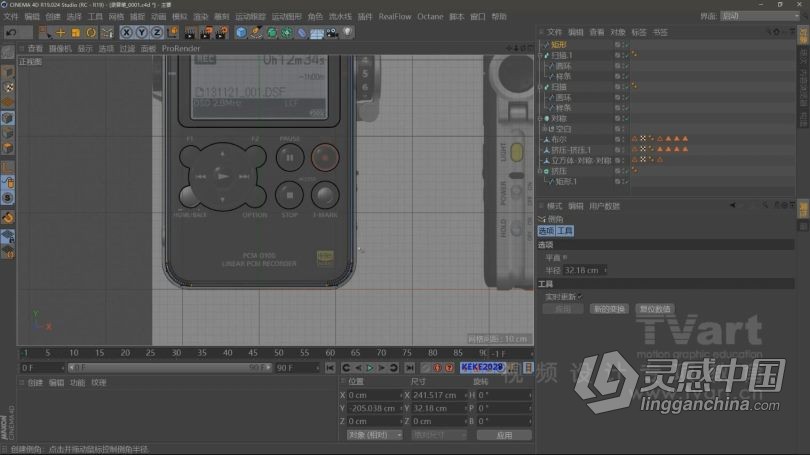Click the timeline range scrub bar
The height and width of the screenshot is (455, 810).
point(170,368)
